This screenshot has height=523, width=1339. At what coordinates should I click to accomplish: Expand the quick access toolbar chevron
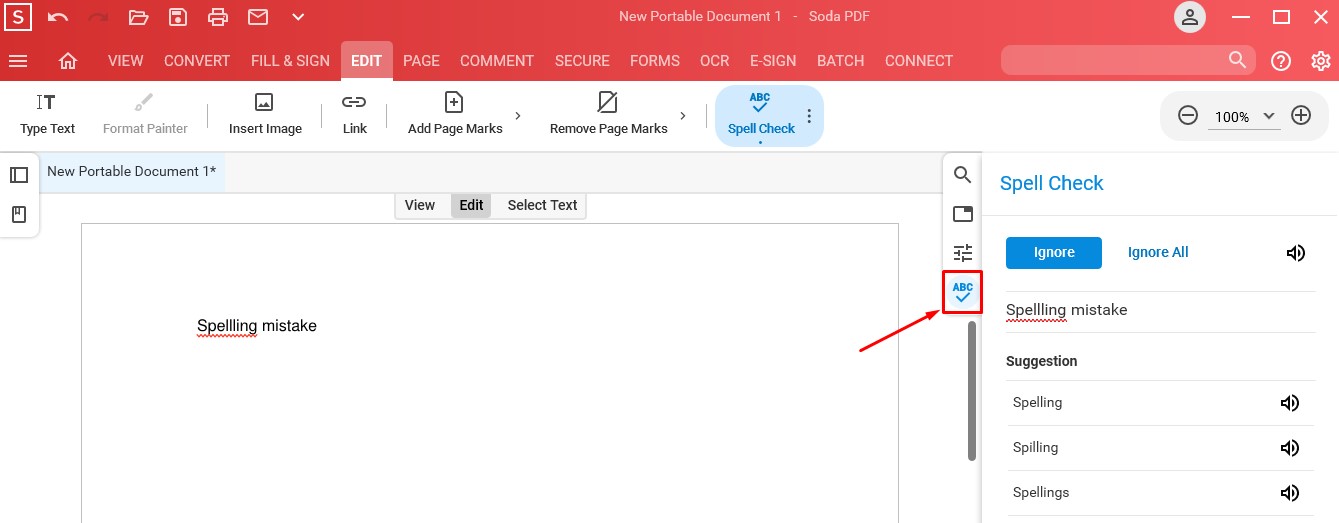298,17
